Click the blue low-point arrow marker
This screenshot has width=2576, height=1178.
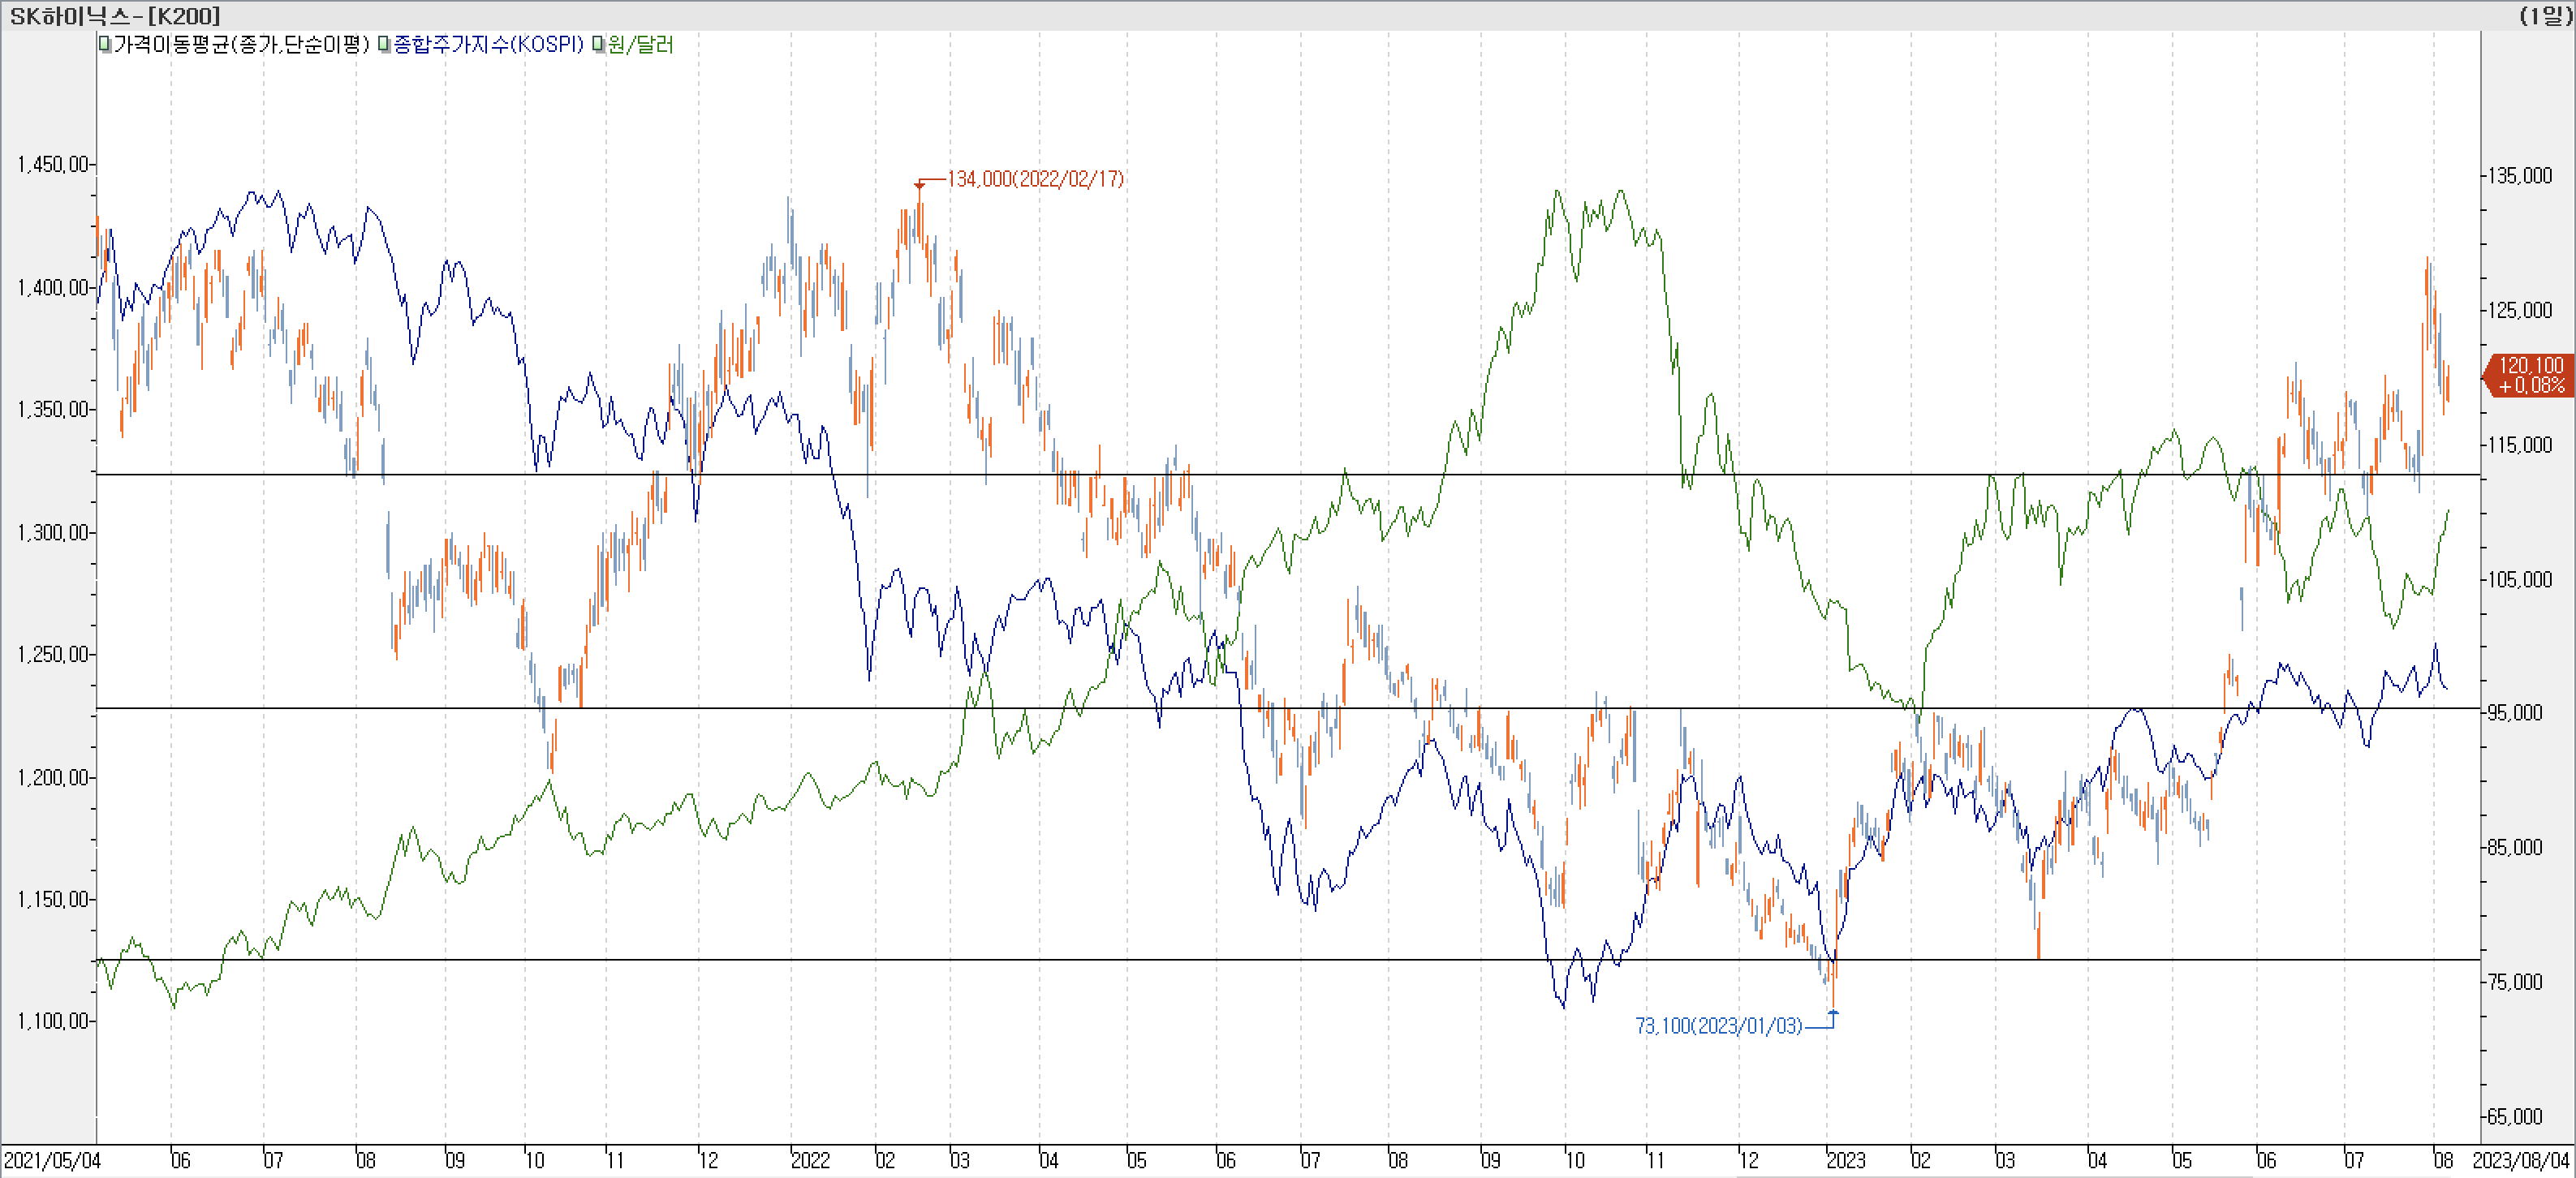point(1833,1014)
